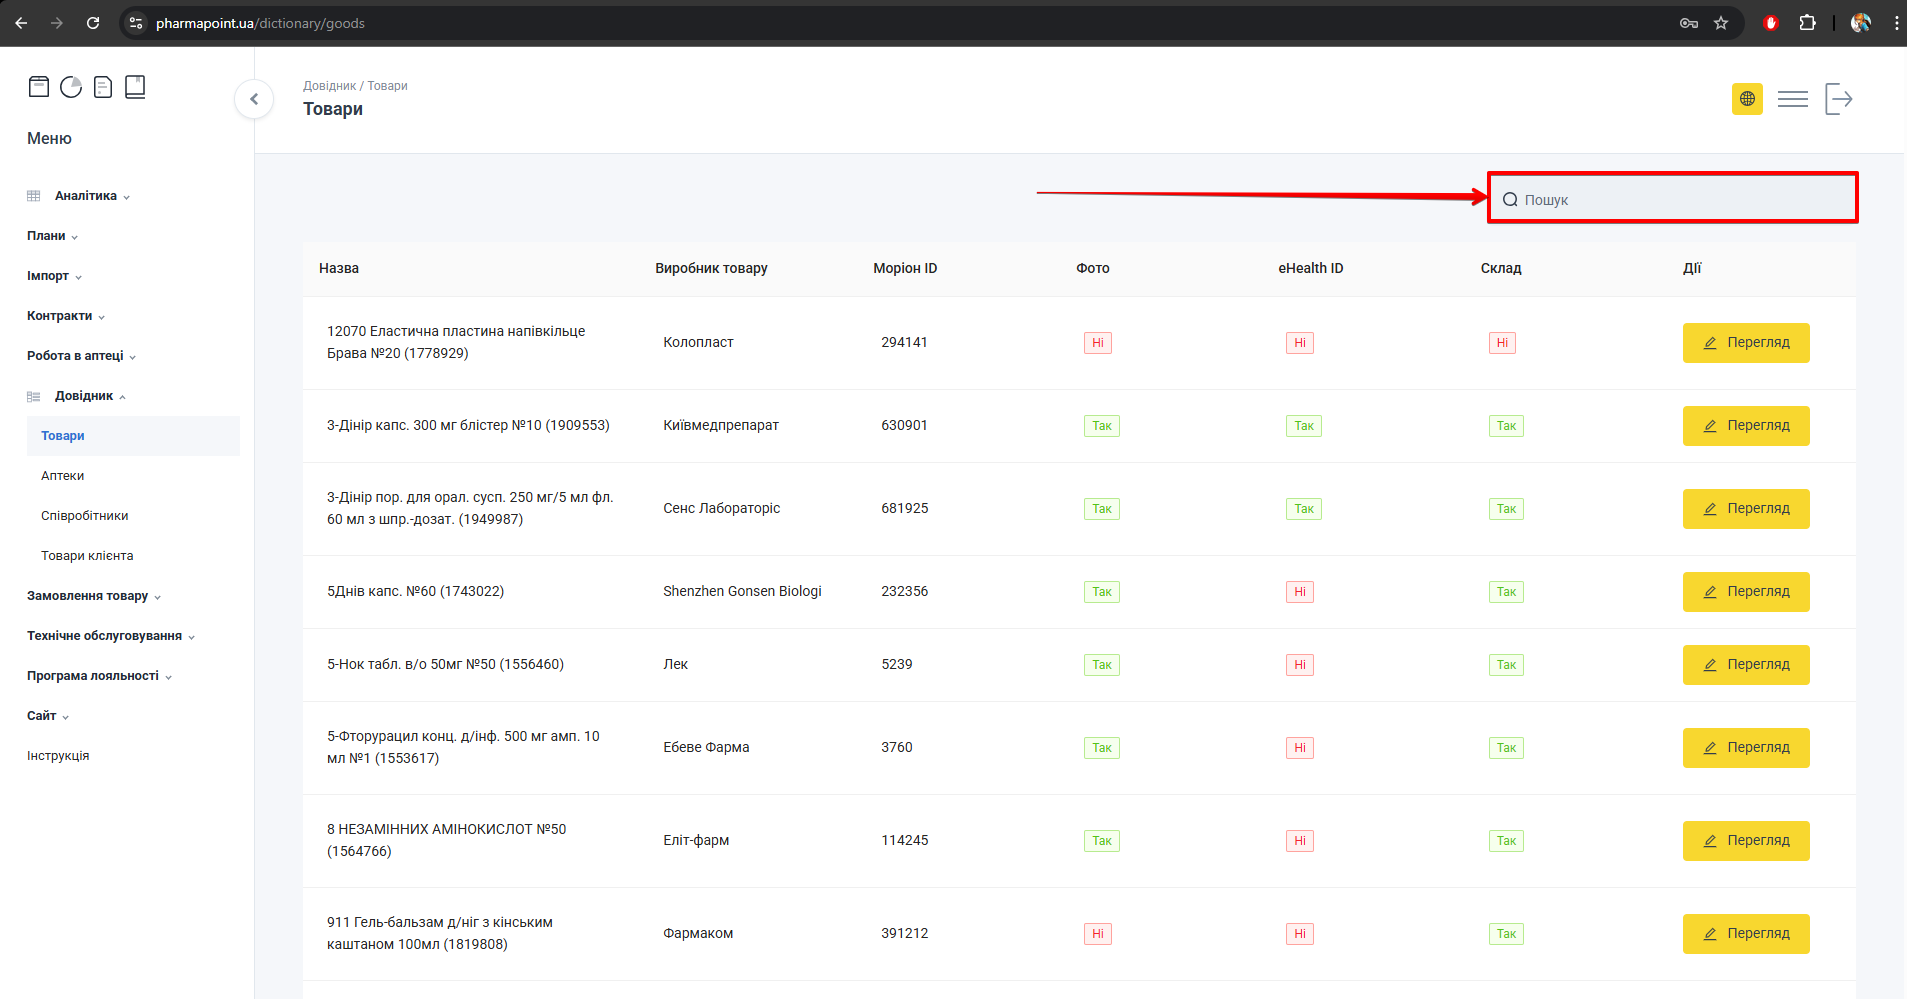Viewport: 1907px width, 999px height.
Task: Click Перегляд for 3-Дінір капс. 300 мг
Action: [x=1745, y=426]
